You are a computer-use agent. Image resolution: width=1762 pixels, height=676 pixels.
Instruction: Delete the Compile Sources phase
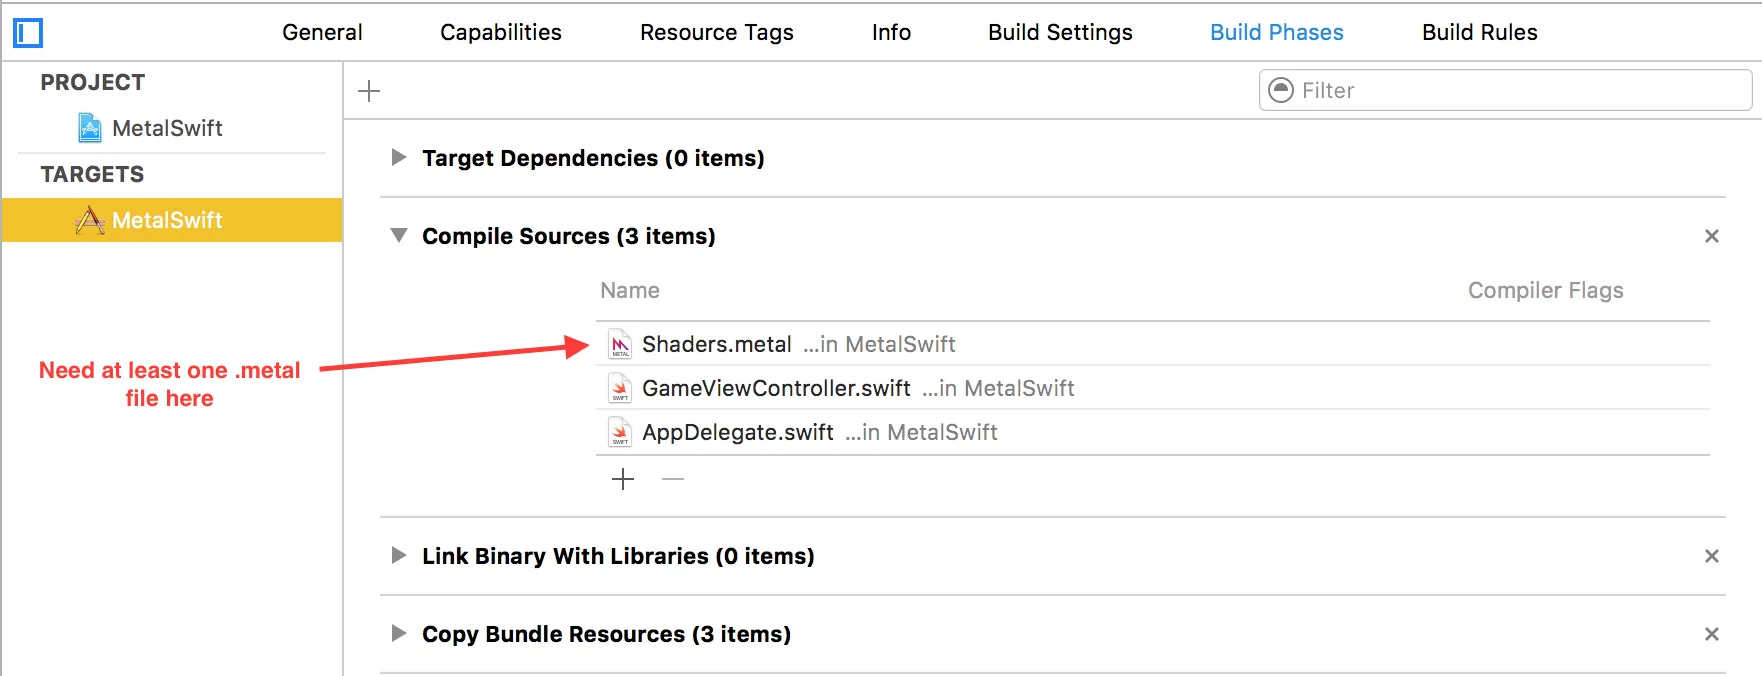(x=1711, y=236)
